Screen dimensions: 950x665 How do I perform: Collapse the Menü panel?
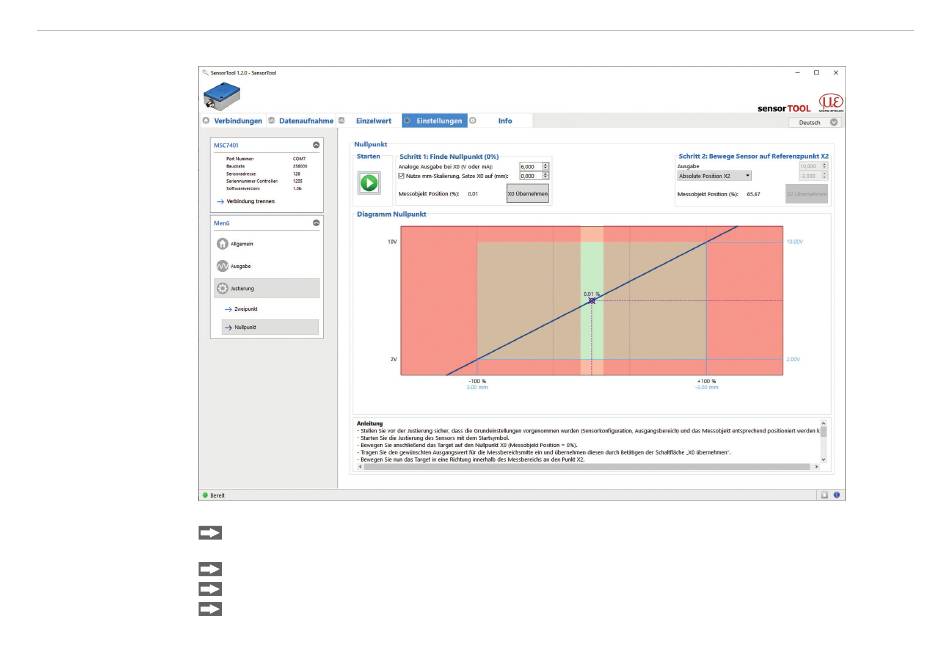(316, 223)
